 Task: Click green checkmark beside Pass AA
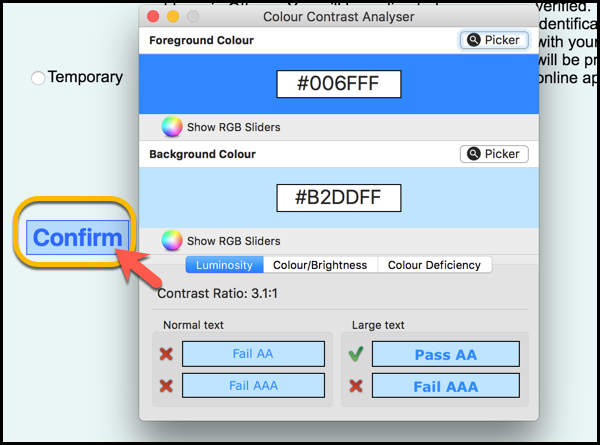coord(355,353)
